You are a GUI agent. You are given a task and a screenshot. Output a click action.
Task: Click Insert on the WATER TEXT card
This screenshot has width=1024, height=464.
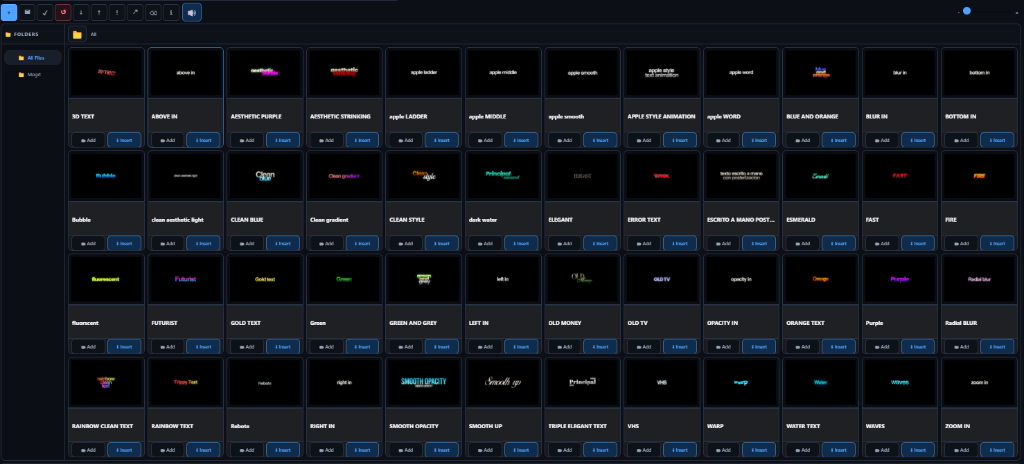pyautogui.click(x=839, y=450)
